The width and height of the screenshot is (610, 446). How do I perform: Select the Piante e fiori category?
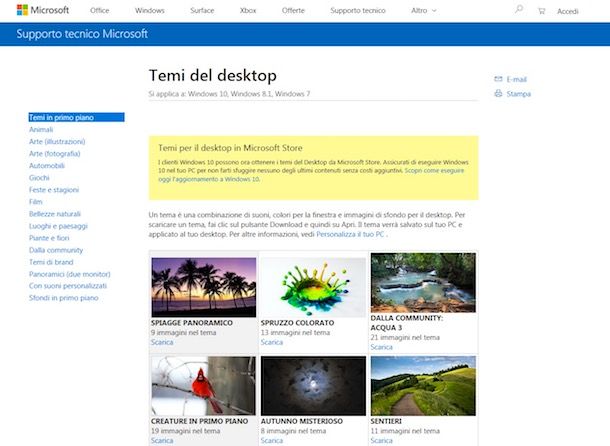coord(49,238)
